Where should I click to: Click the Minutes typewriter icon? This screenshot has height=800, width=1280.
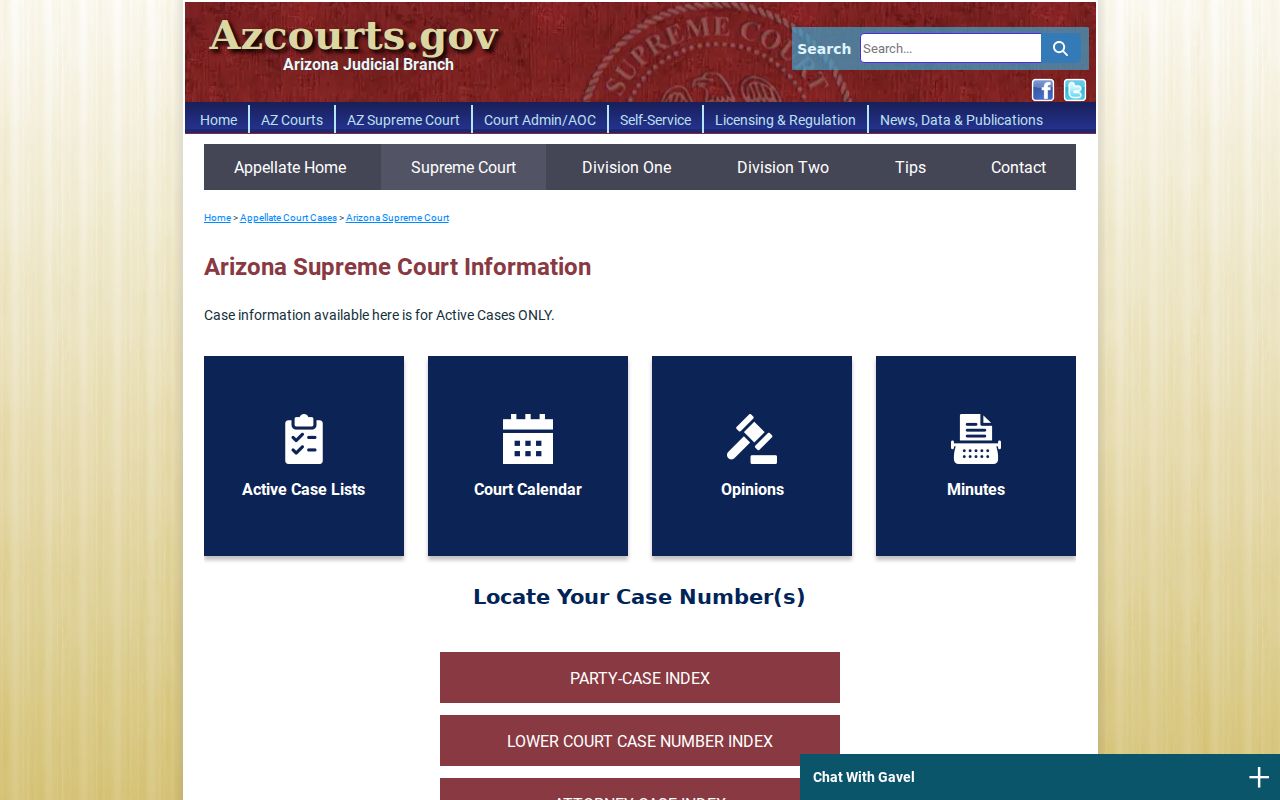pyautogui.click(x=976, y=439)
